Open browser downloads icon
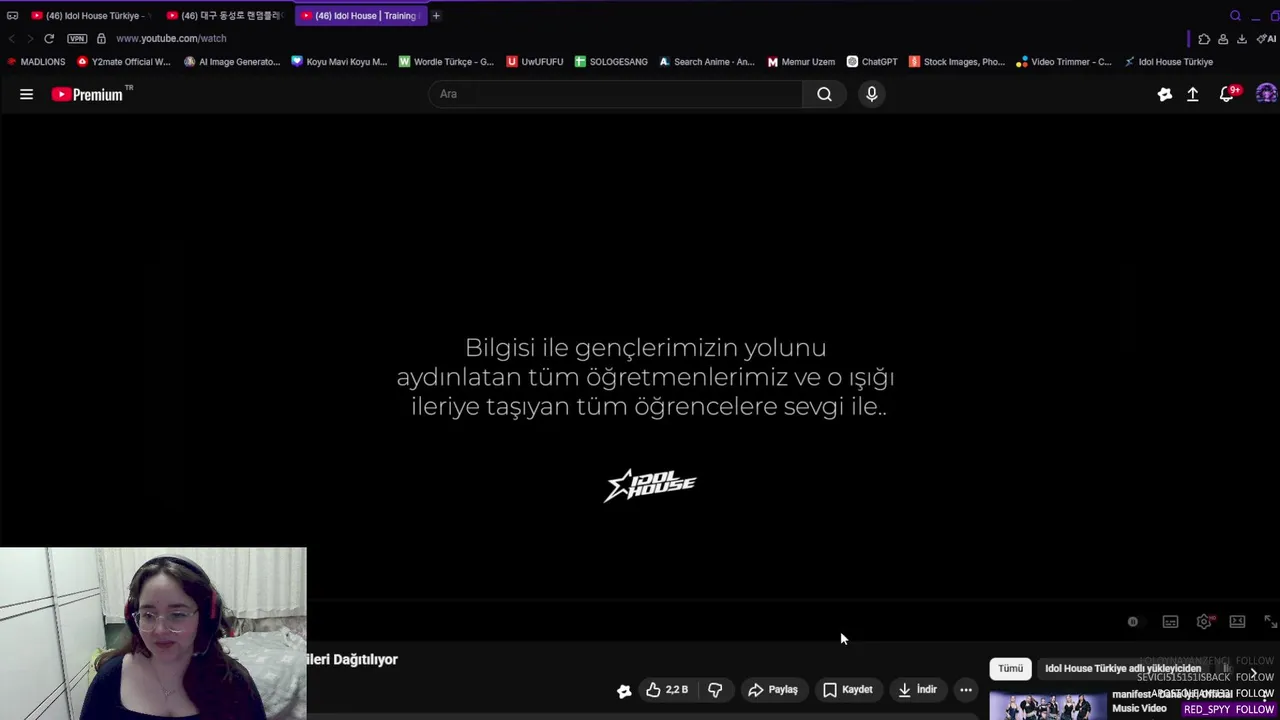 (1242, 39)
